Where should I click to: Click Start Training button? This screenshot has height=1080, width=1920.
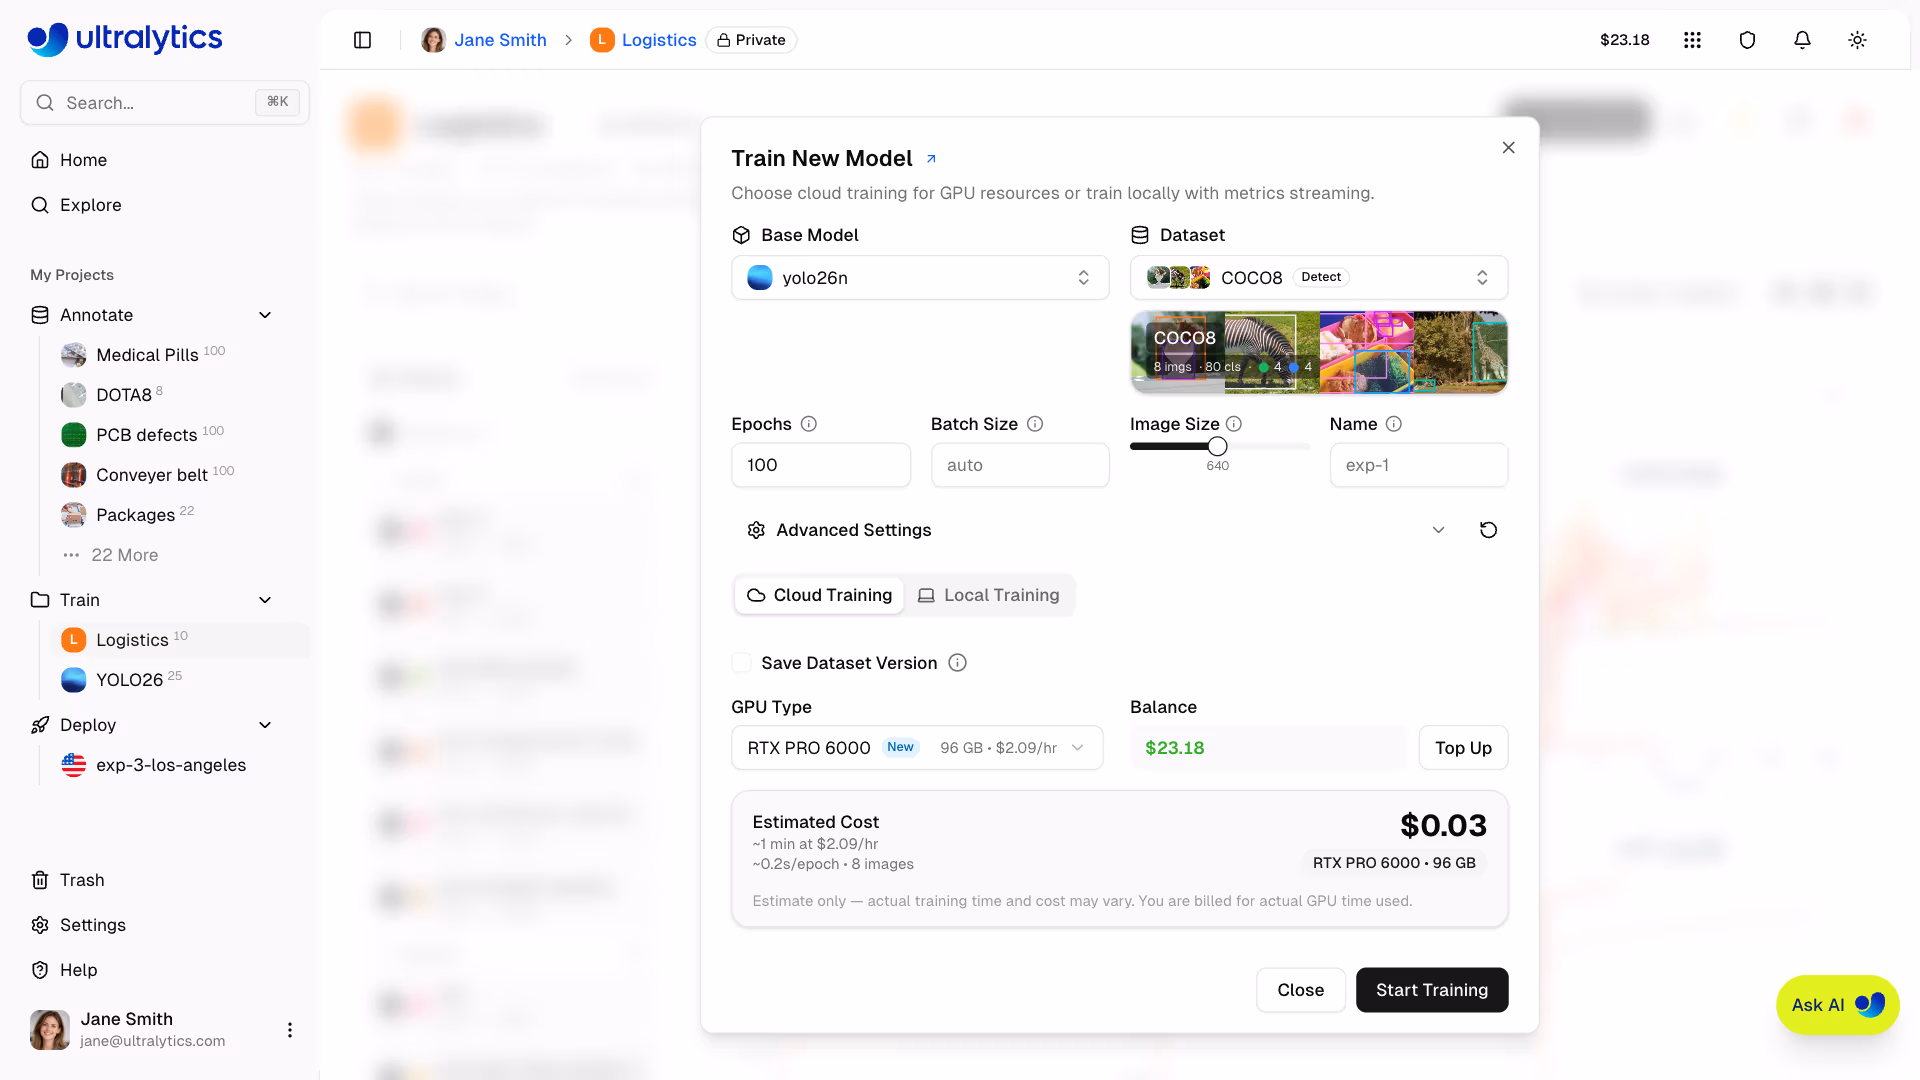coord(1432,990)
